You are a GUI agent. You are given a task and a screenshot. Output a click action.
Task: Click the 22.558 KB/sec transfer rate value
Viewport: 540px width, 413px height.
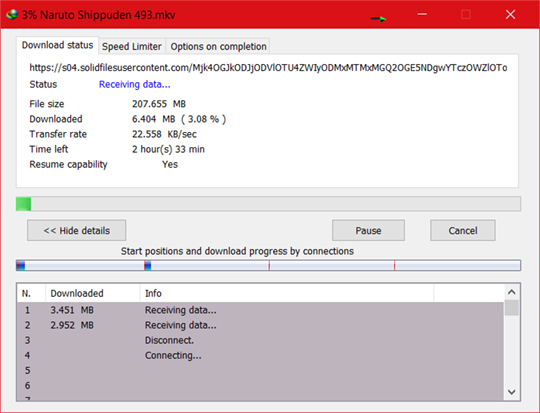point(165,134)
